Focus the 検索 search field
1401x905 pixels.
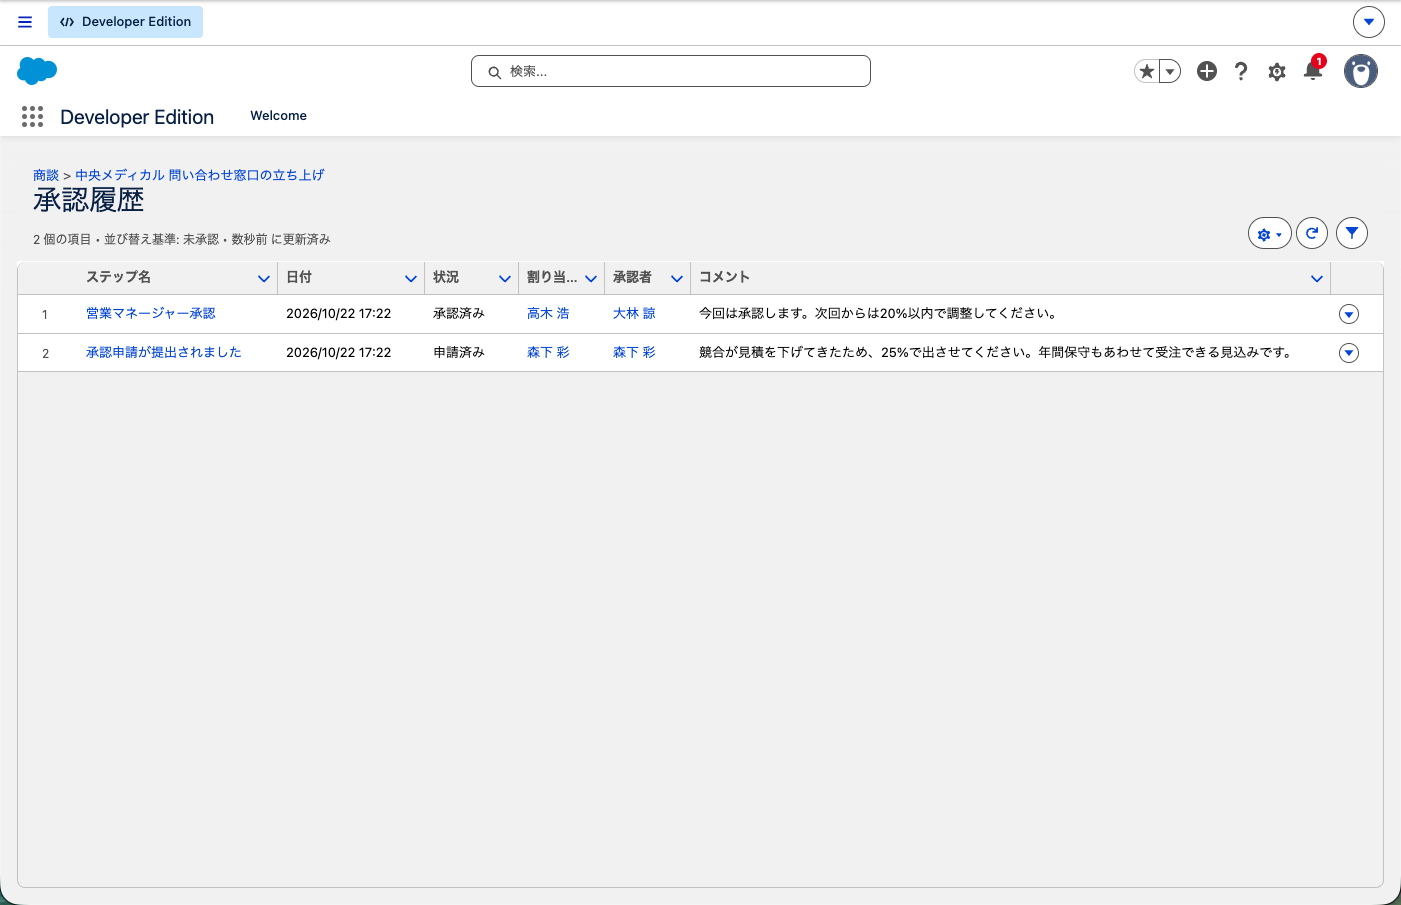[x=671, y=71]
